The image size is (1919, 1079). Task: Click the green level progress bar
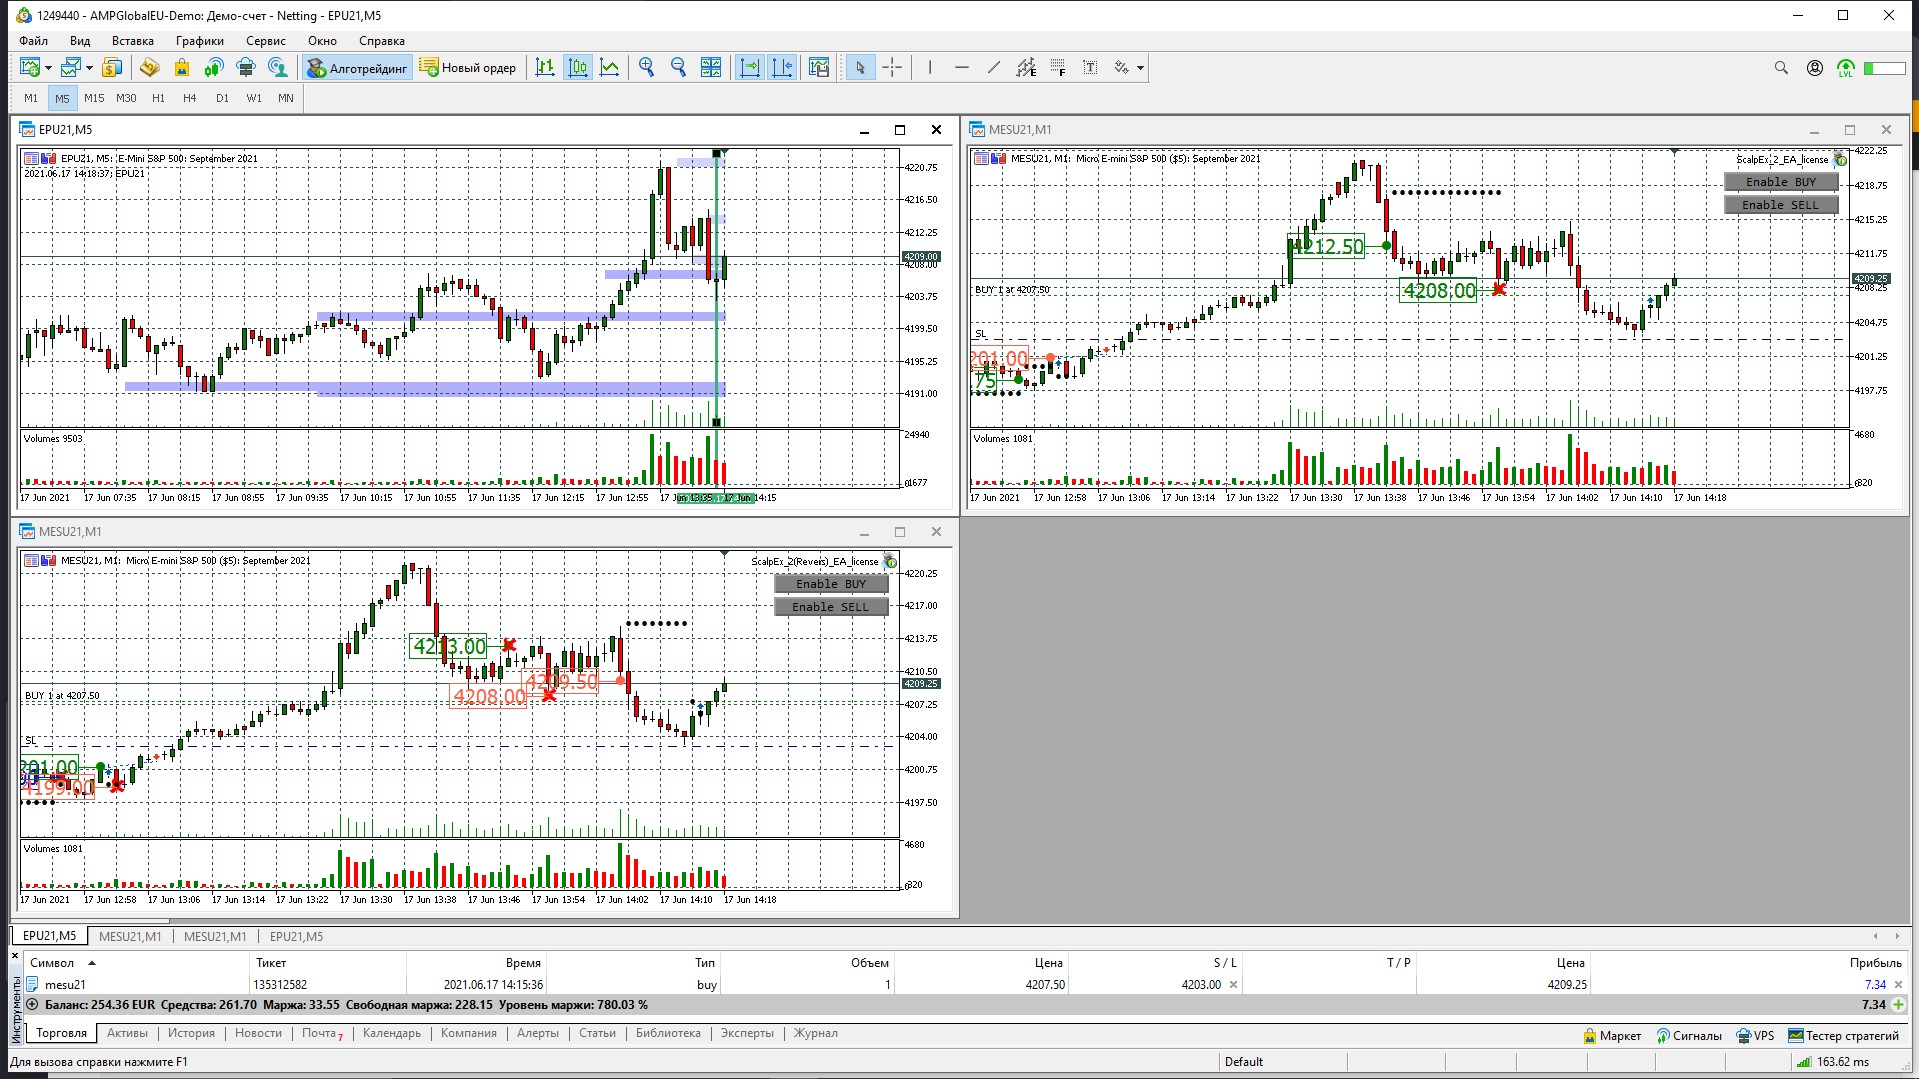click(1884, 68)
